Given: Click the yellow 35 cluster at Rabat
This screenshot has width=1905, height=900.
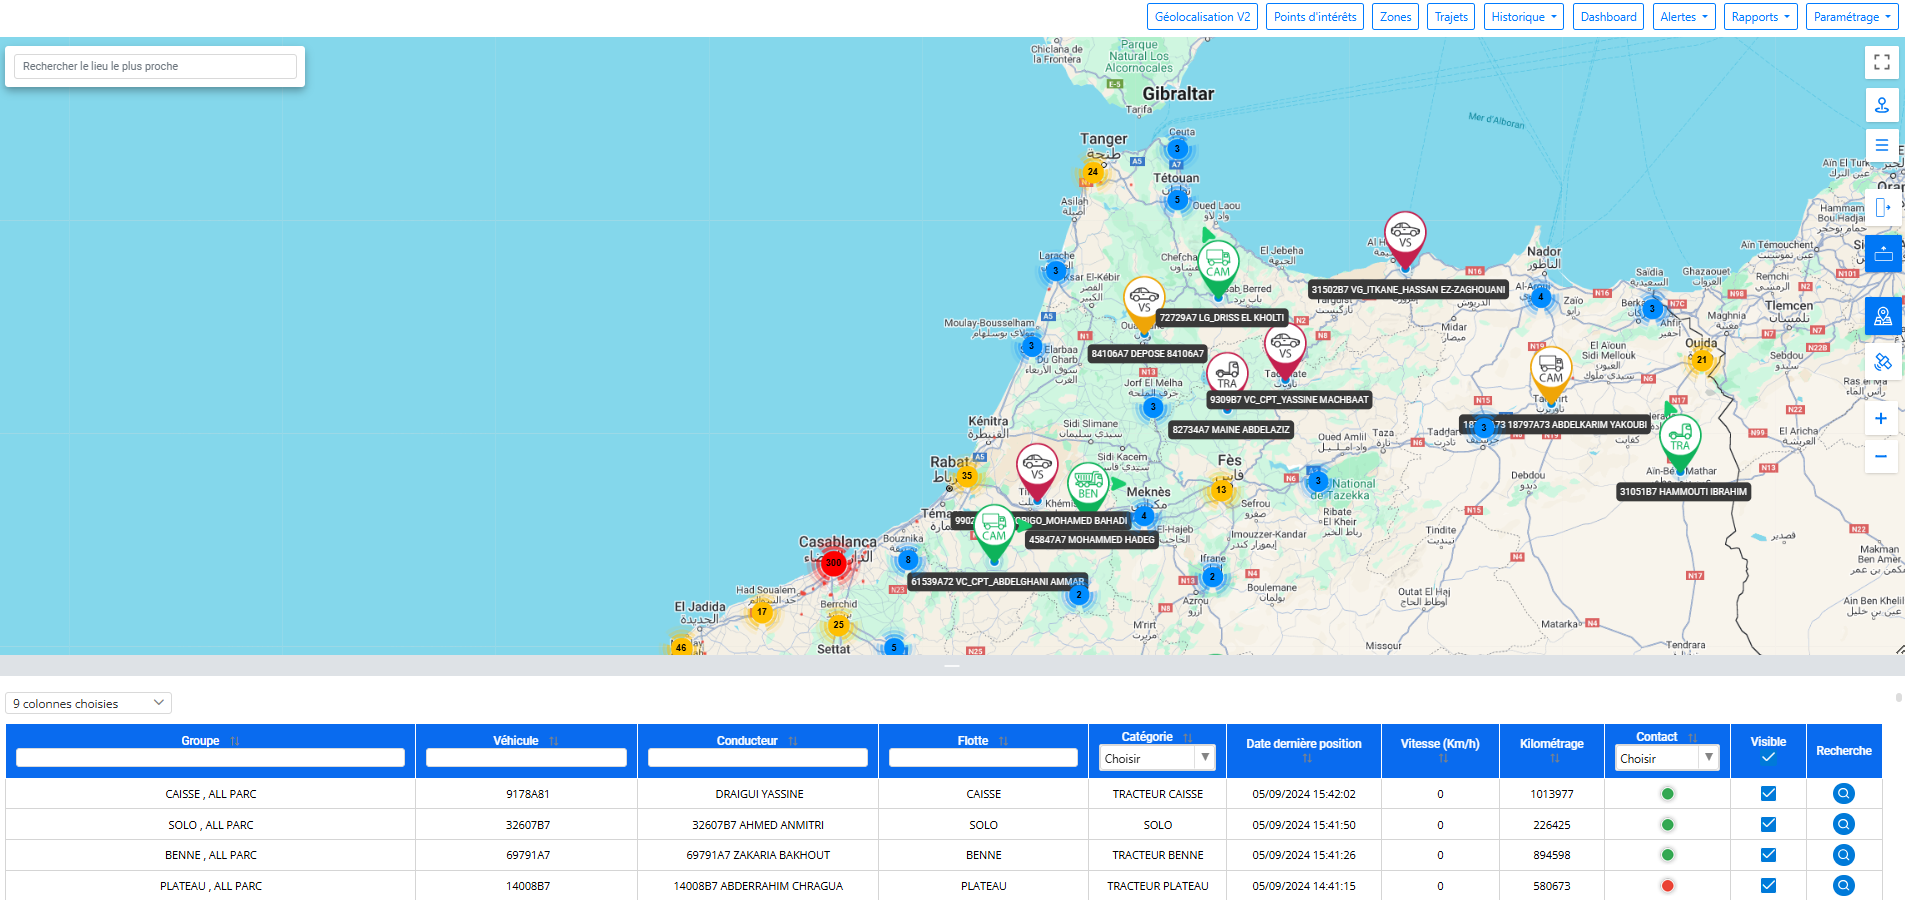Looking at the screenshot, I should pos(967,476).
